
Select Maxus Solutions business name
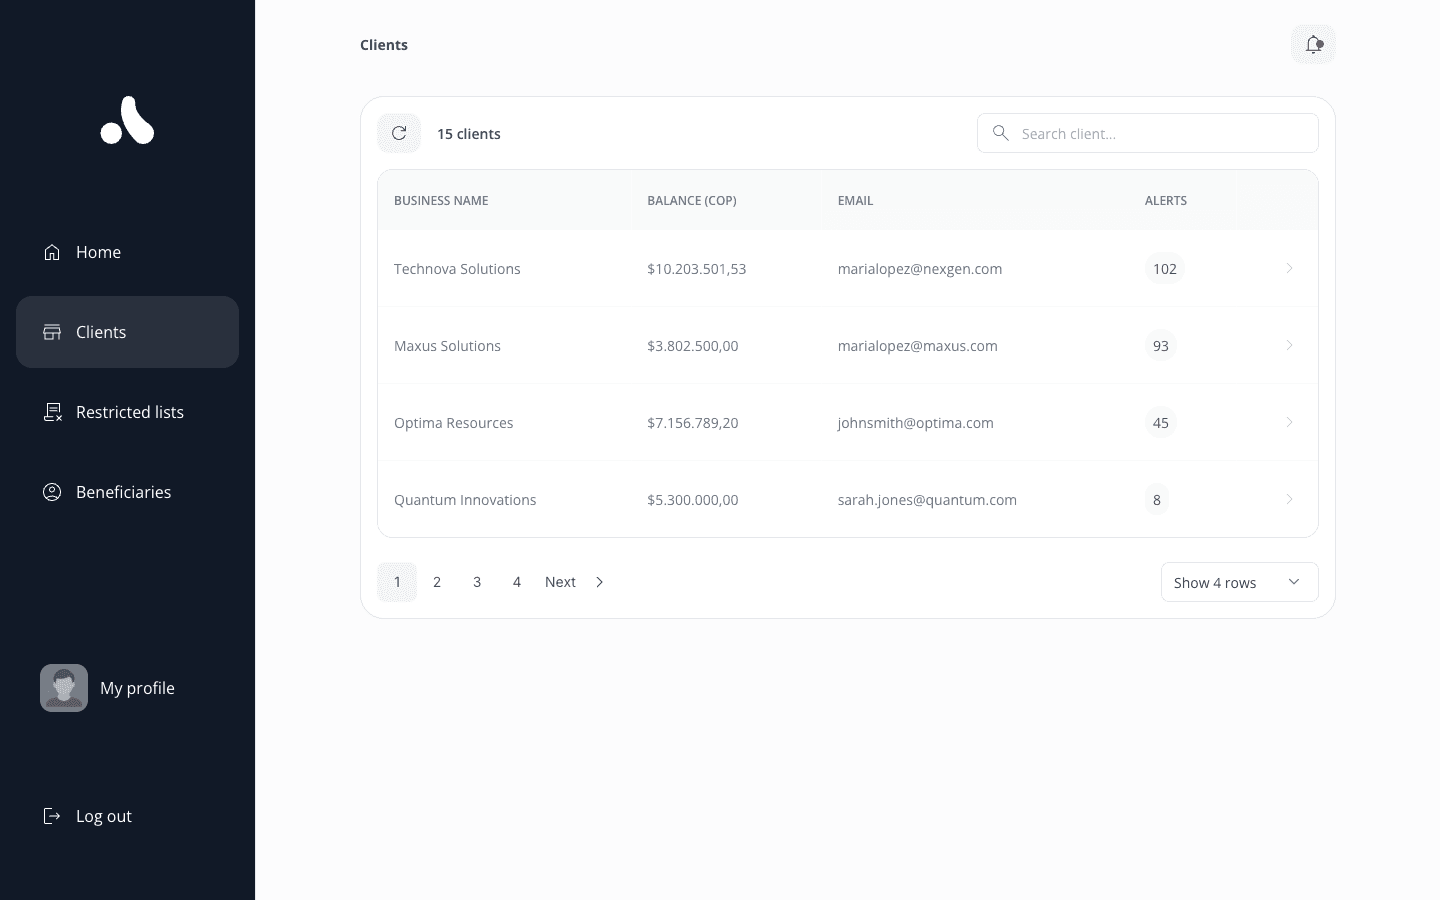point(447,345)
